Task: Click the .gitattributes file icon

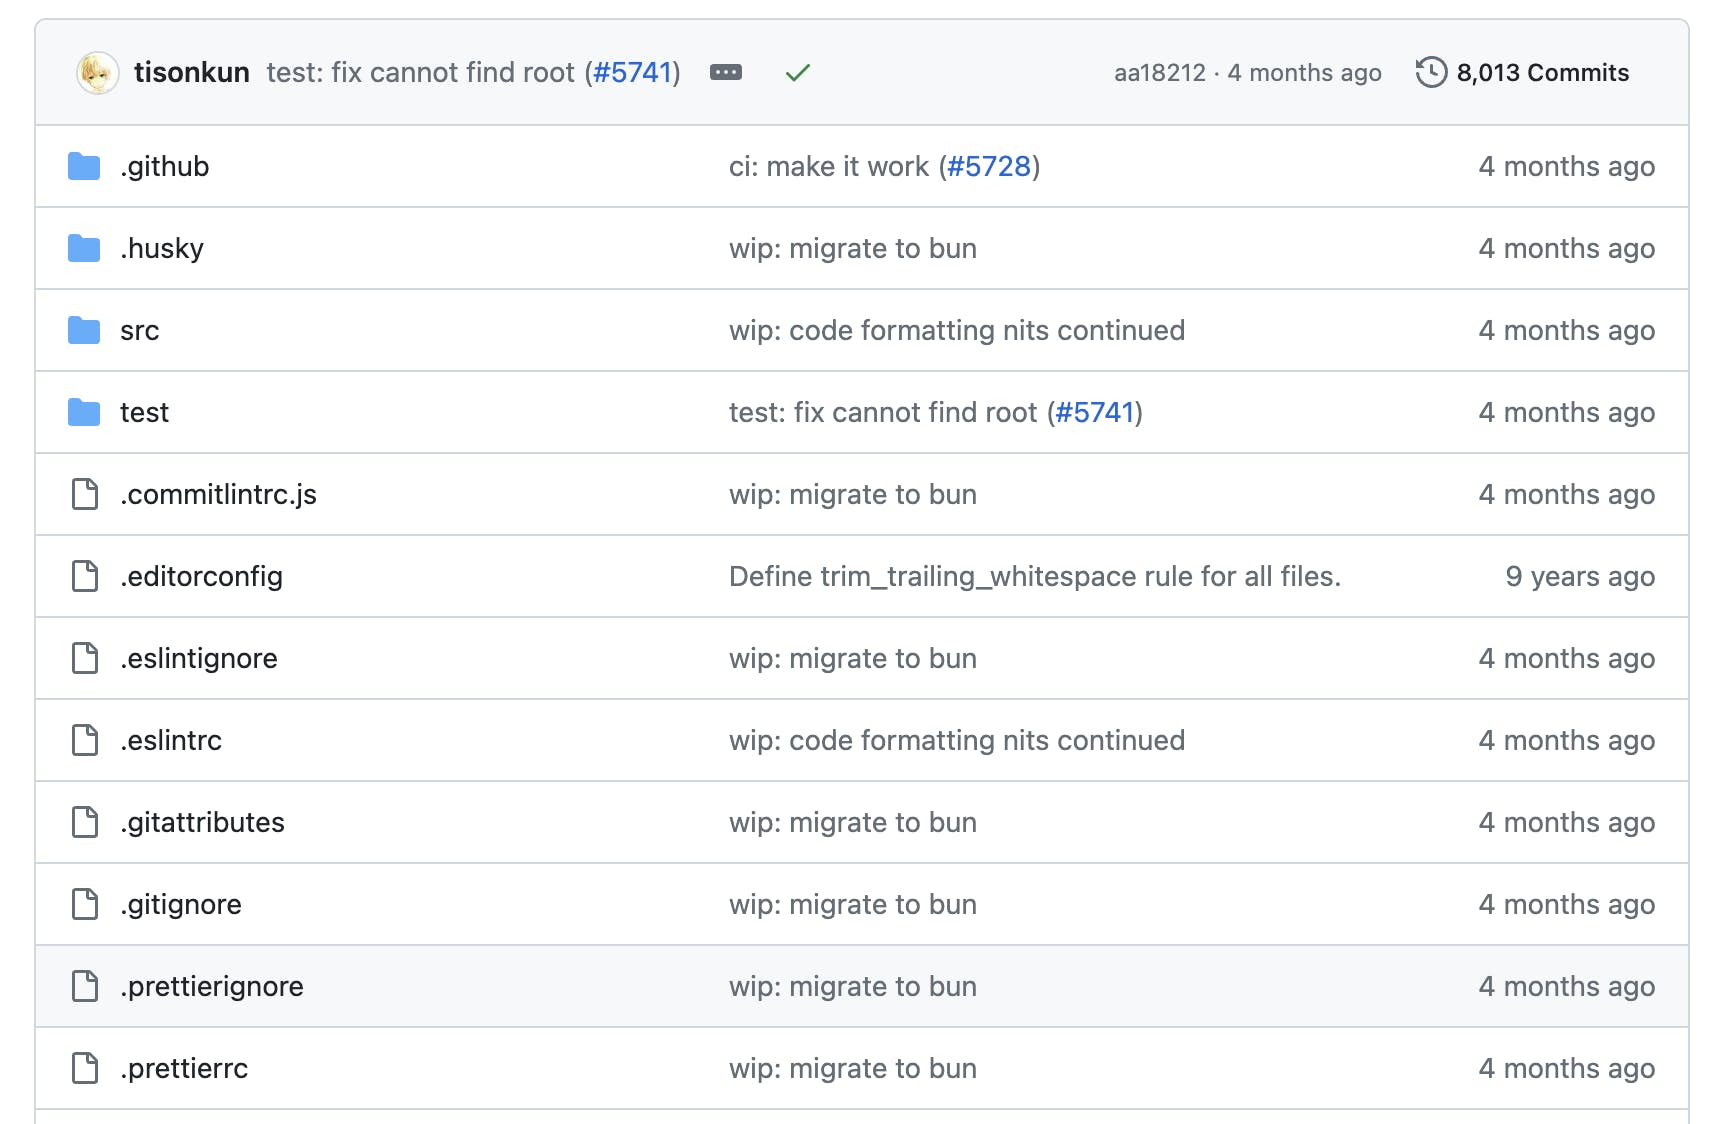Action: pyautogui.click(x=85, y=822)
